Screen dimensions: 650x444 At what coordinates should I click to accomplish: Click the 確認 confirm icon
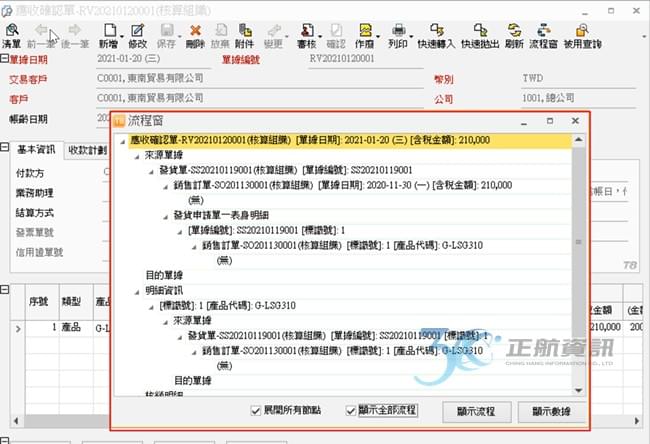pos(336,30)
